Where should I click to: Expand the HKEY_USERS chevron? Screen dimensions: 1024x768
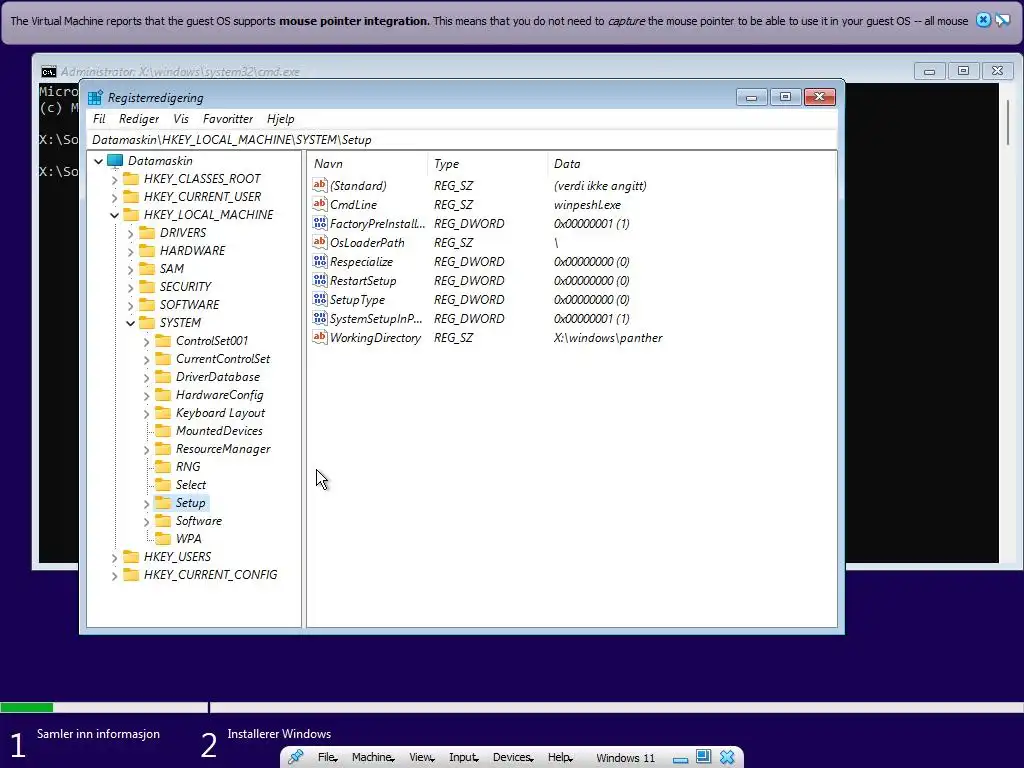115,558
